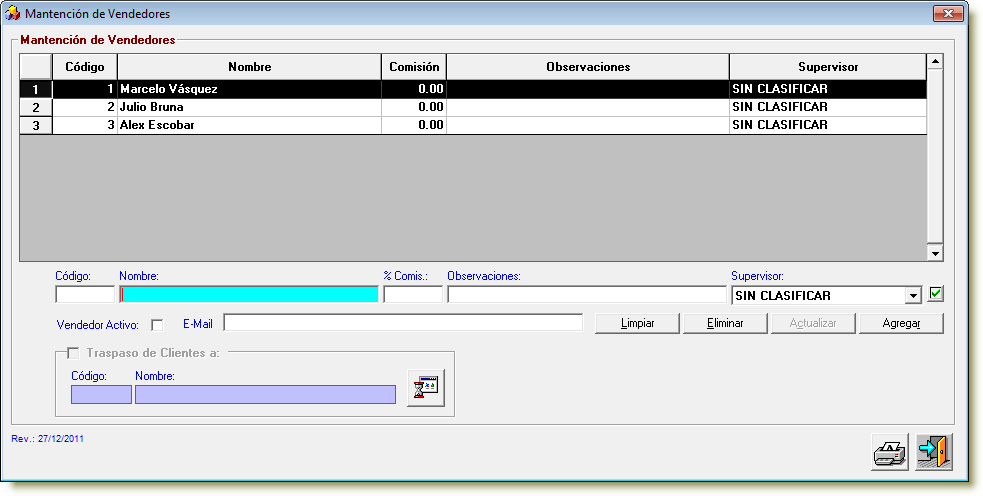Click the Supervisor column header
Screen dimensions: 983x496
click(x=828, y=67)
